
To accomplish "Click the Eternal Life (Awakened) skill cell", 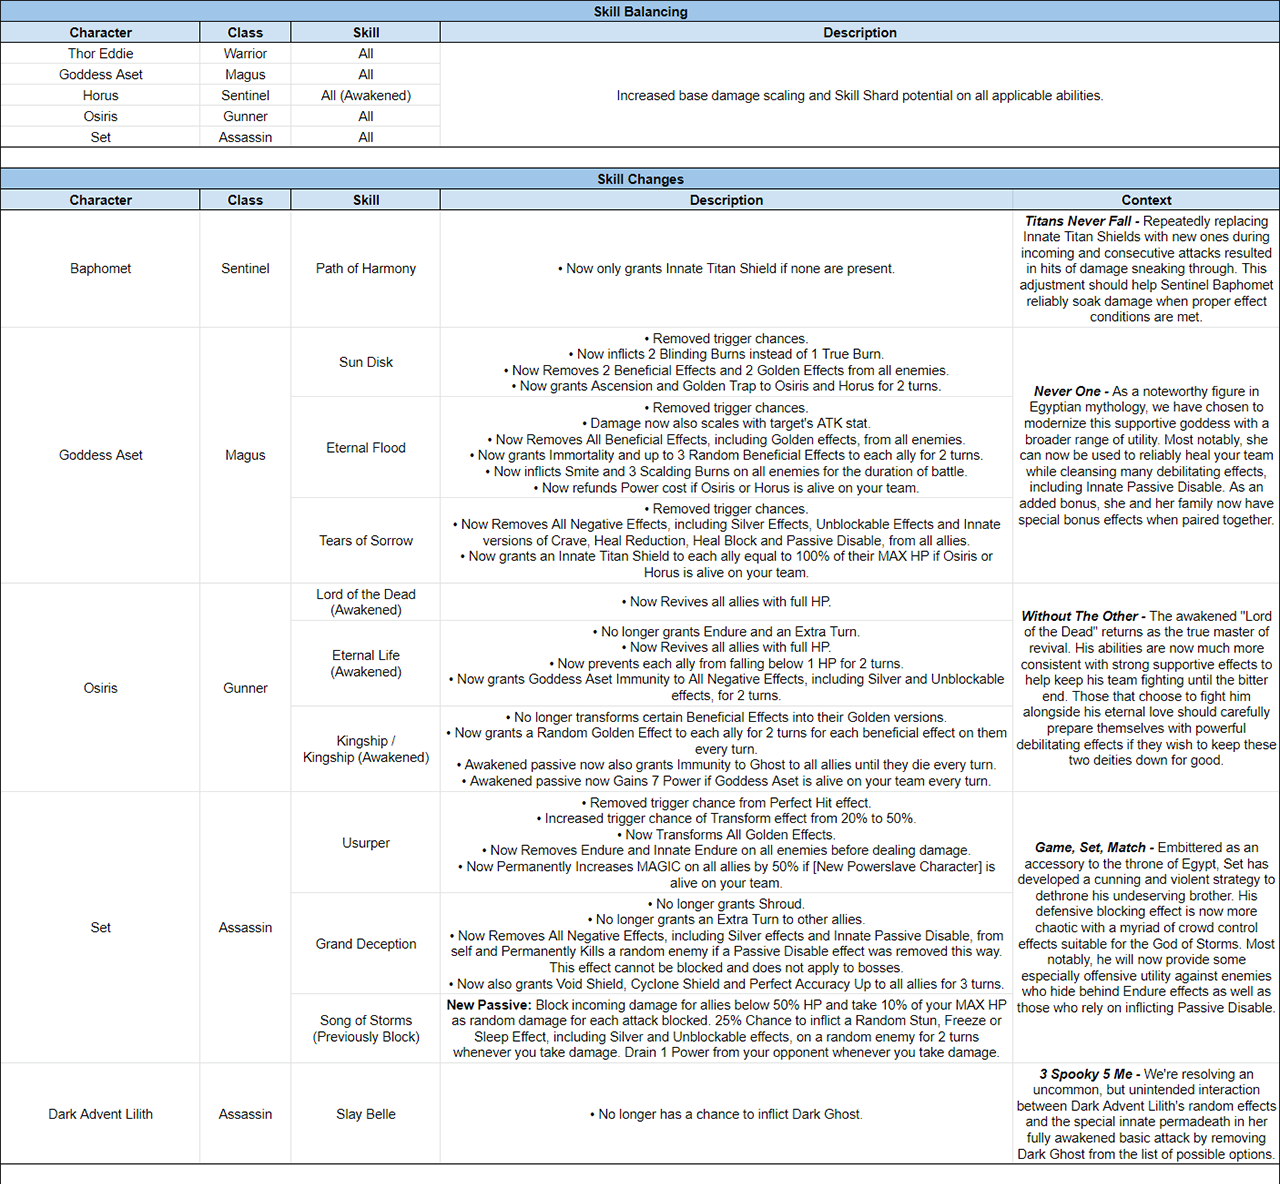I will 365,663.
